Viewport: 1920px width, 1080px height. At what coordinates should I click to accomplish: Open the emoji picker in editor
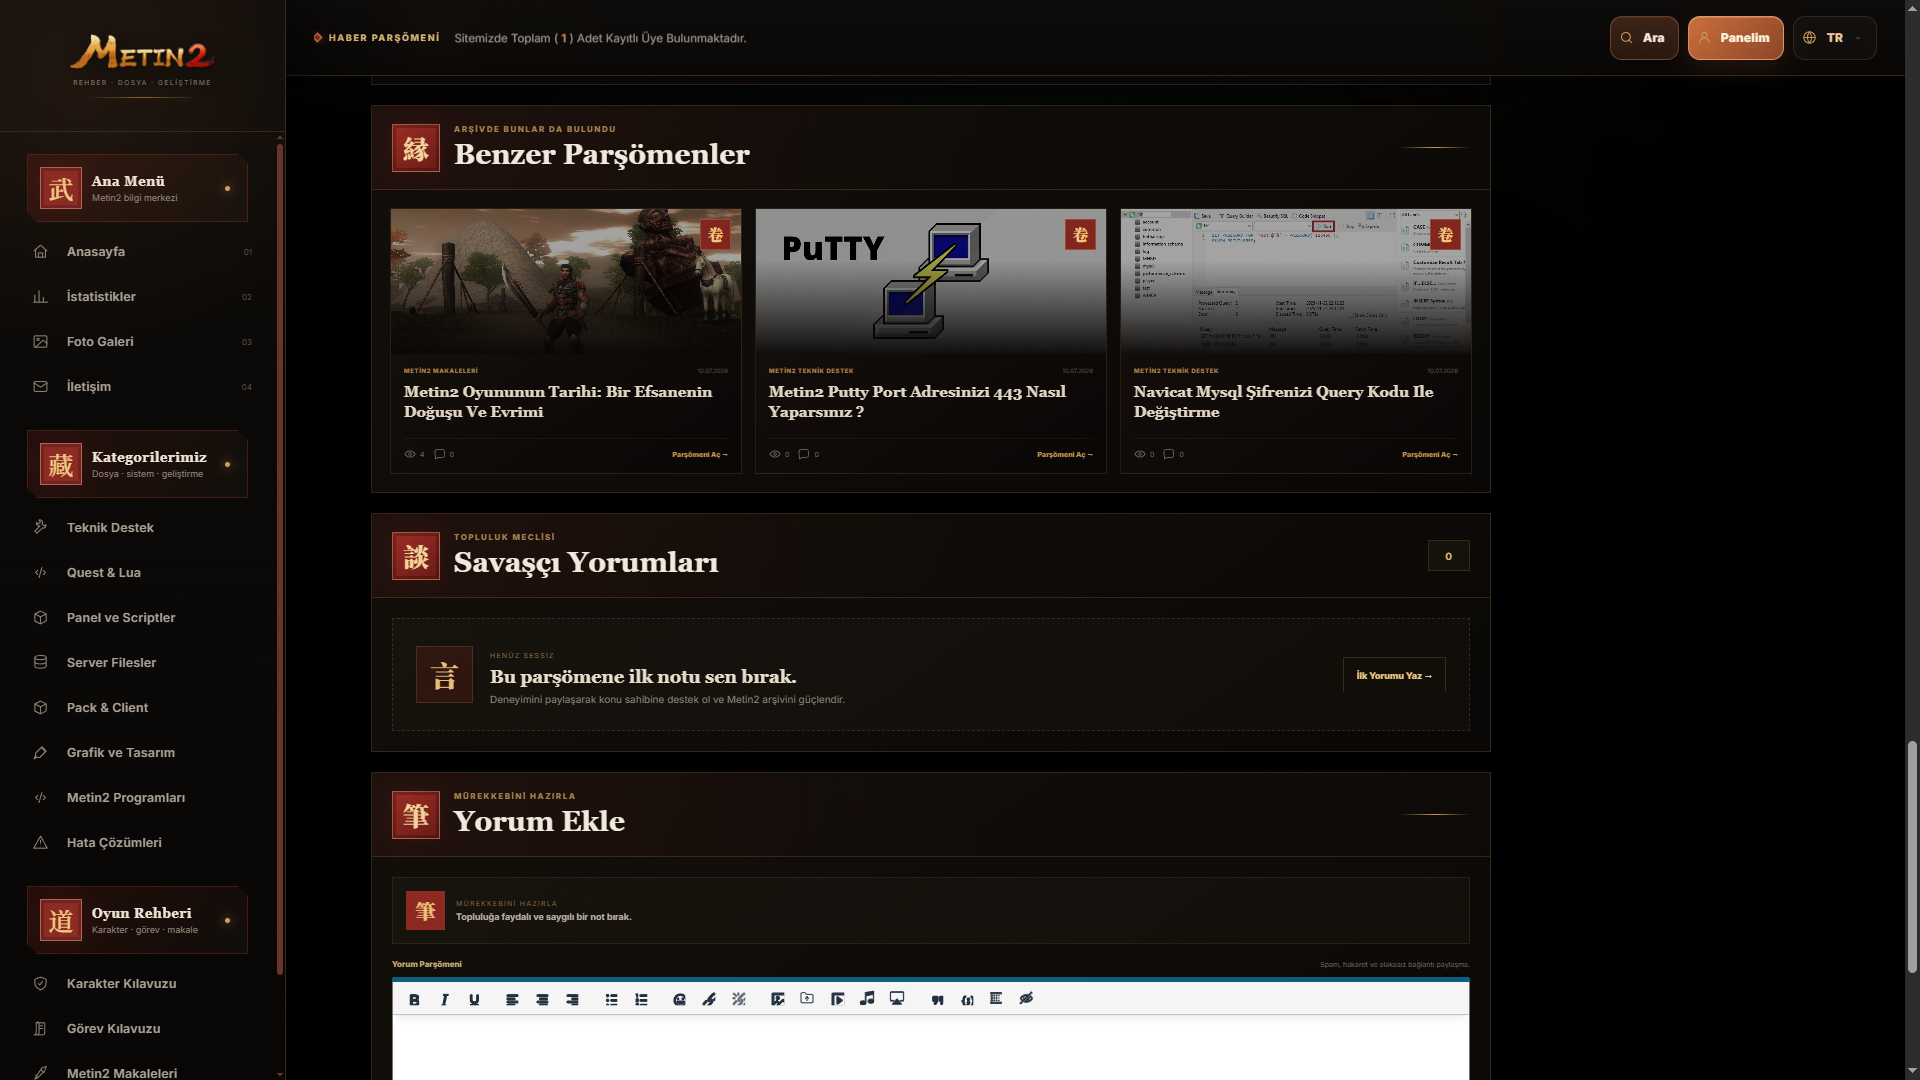point(679,999)
